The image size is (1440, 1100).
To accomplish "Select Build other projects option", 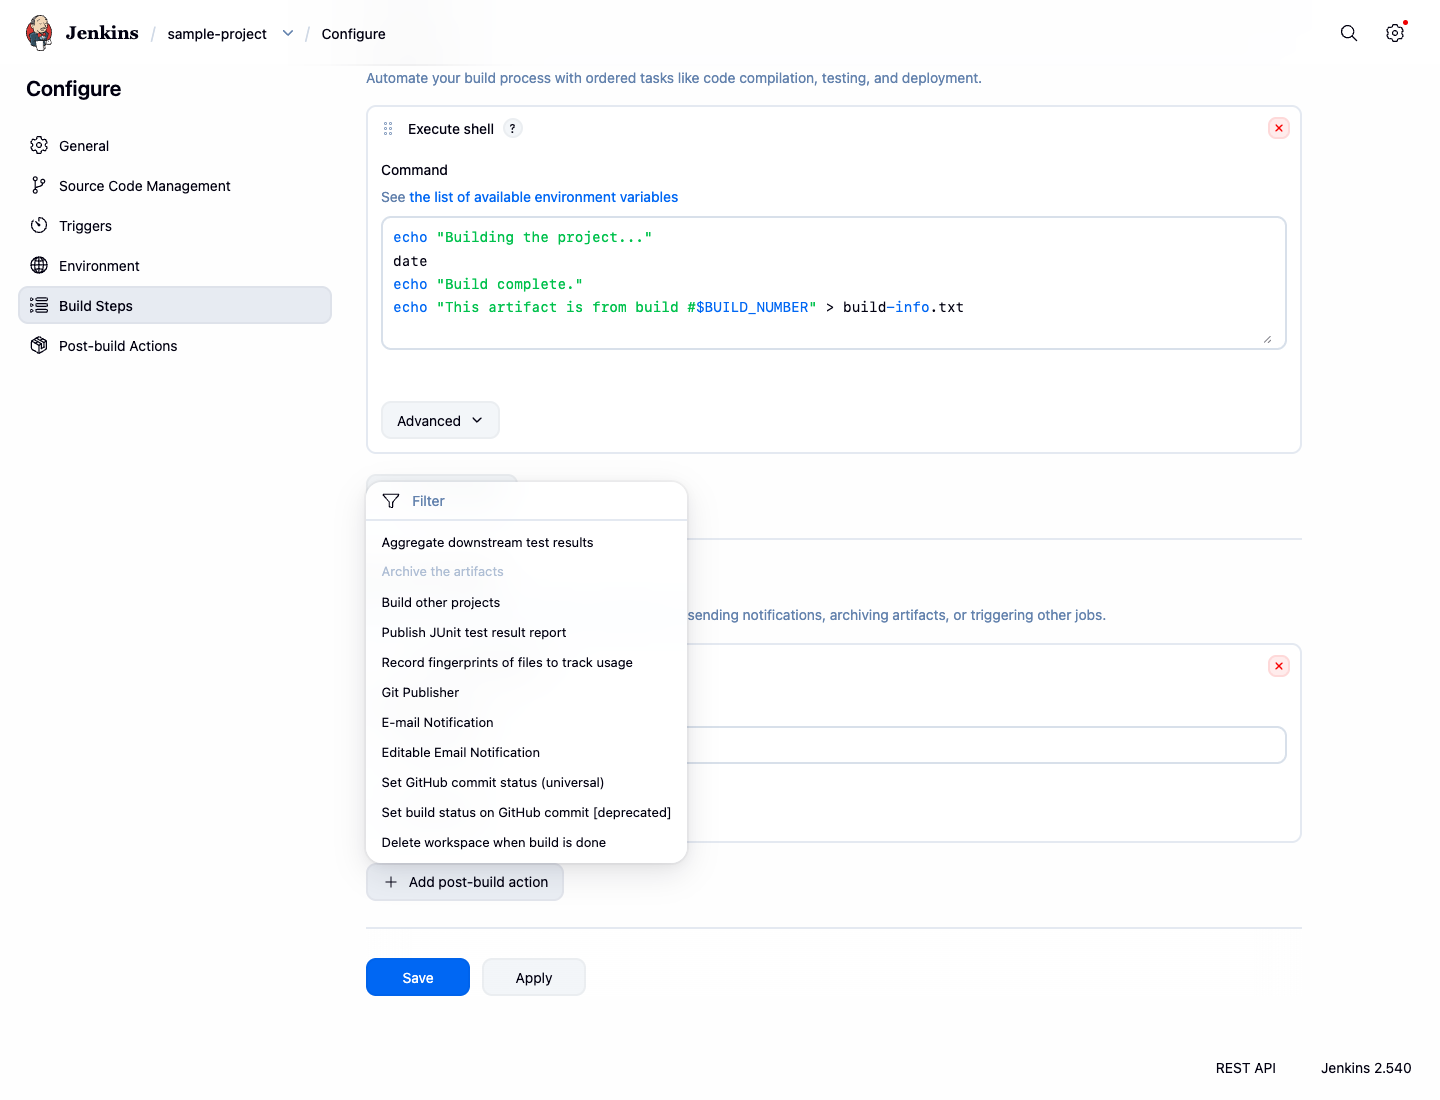I will click(x=526, y=602).
